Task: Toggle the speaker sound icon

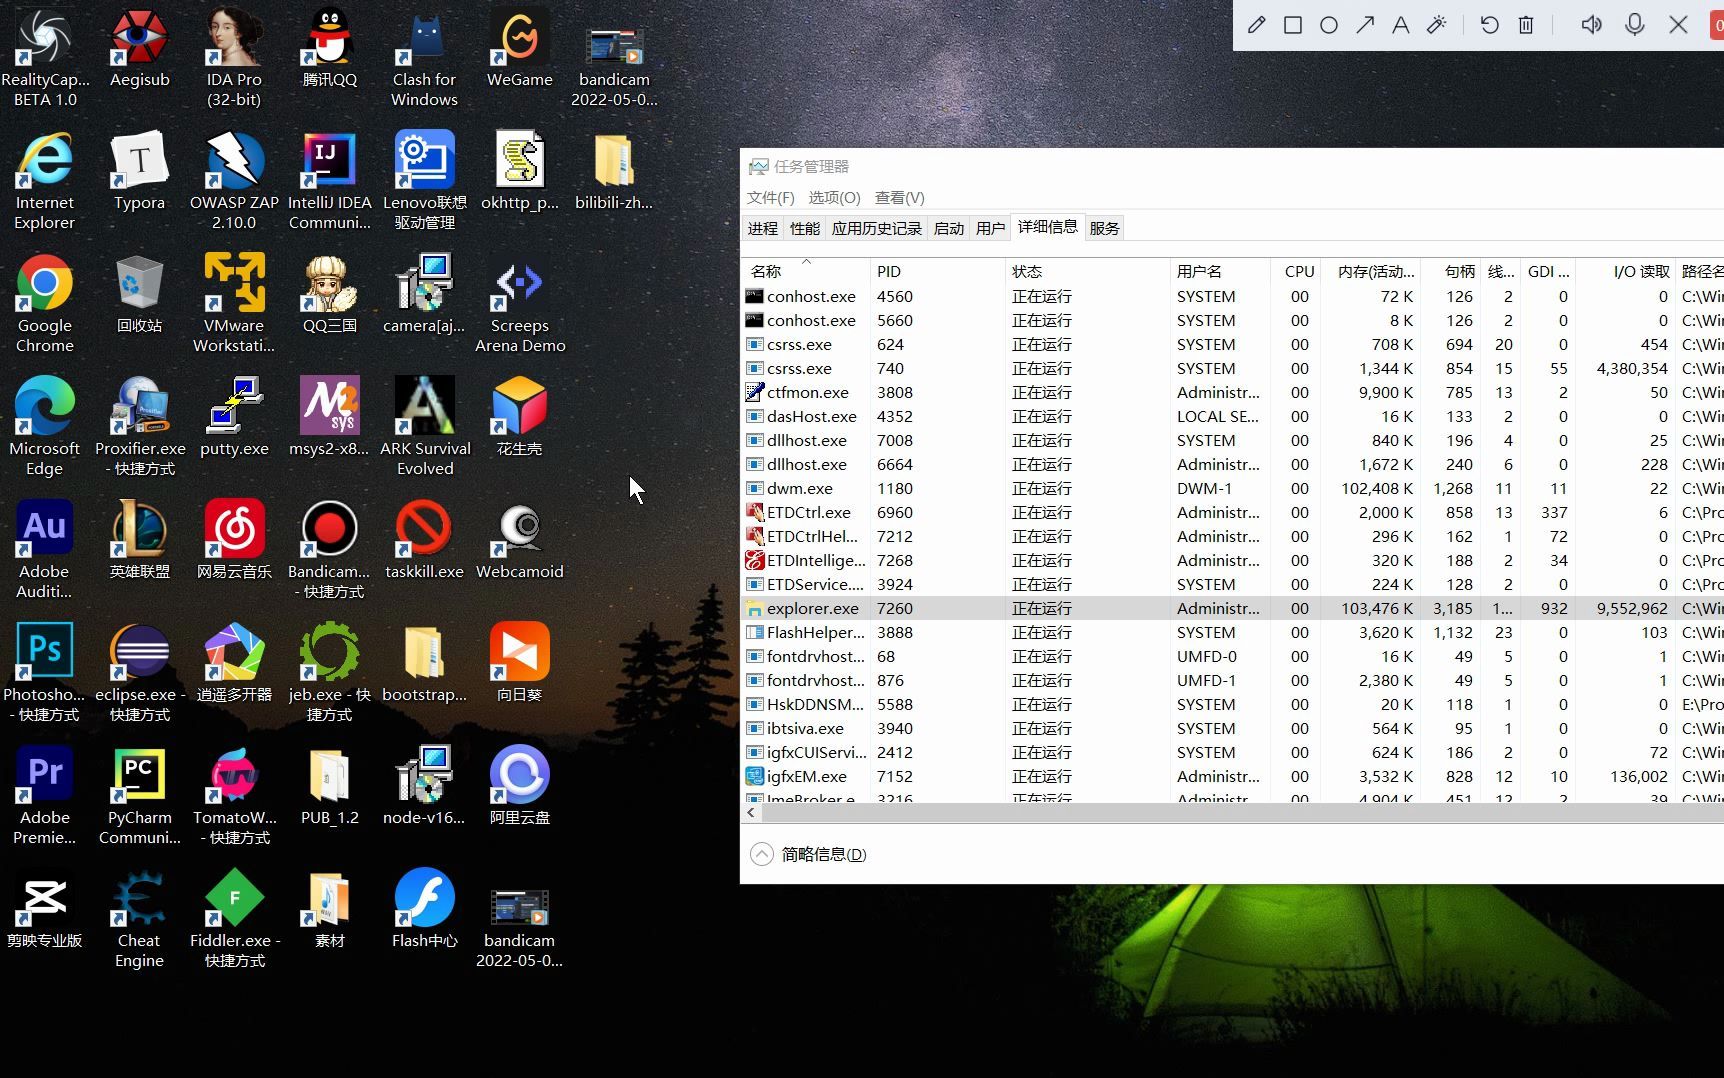Action: pos(1591,25)
